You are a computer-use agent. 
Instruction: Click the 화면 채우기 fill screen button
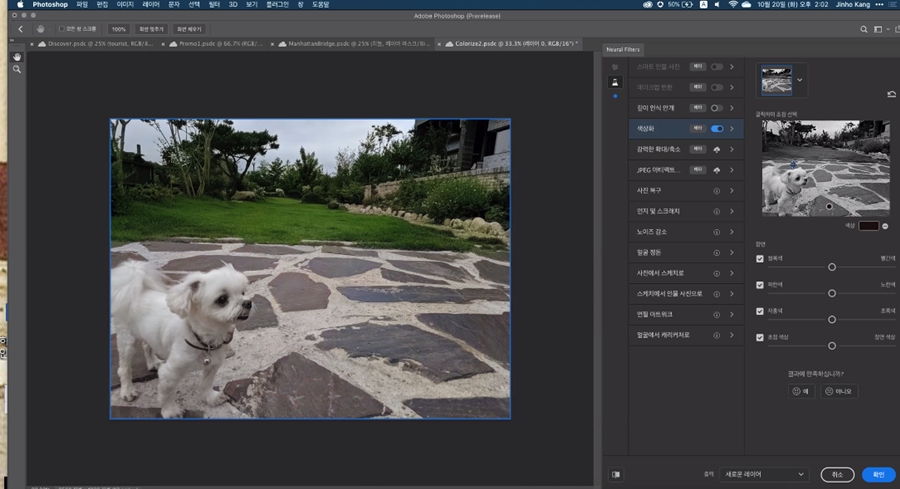point(189,29)
